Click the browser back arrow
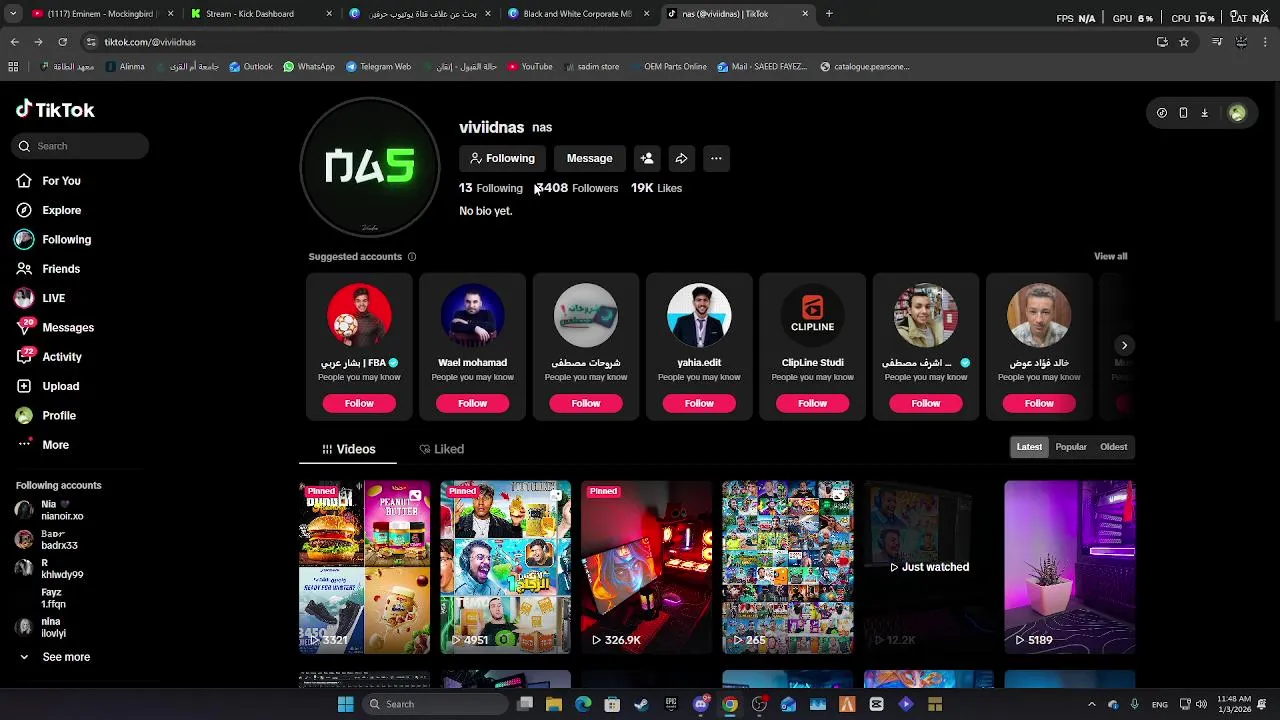1280x720 pixels. pos(14,42)
